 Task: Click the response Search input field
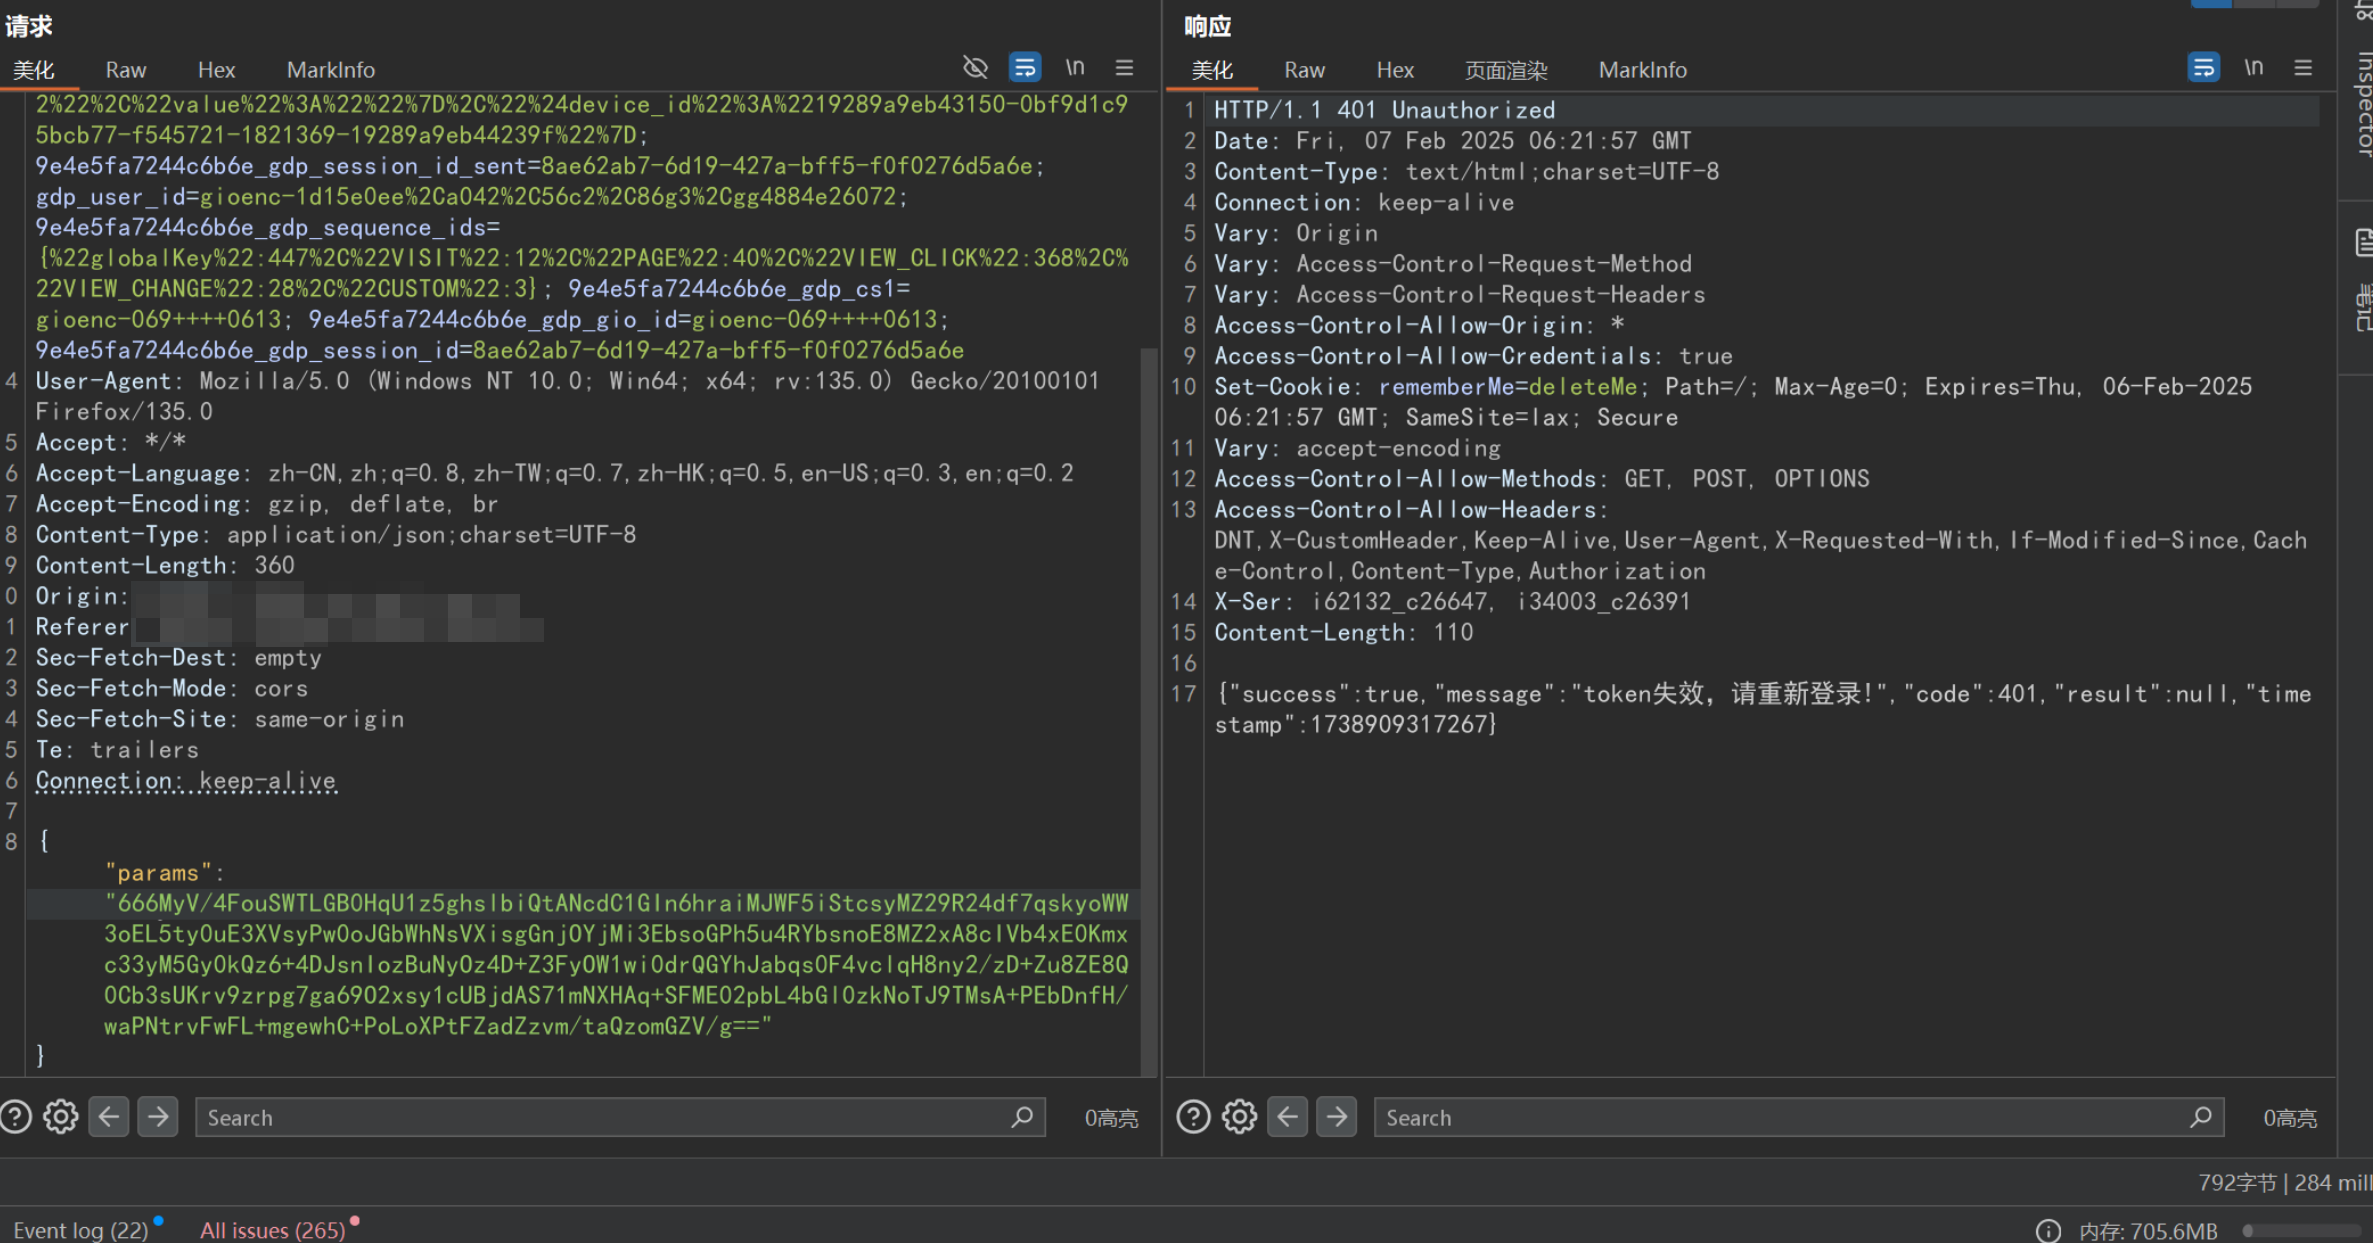(1799, 1117)
